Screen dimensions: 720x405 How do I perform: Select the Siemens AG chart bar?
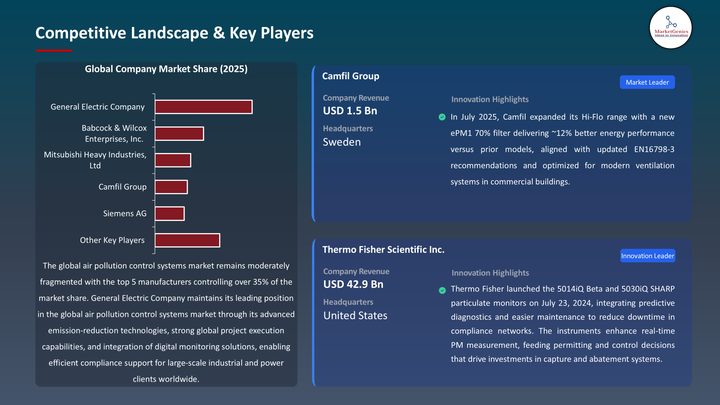[170, 213]
